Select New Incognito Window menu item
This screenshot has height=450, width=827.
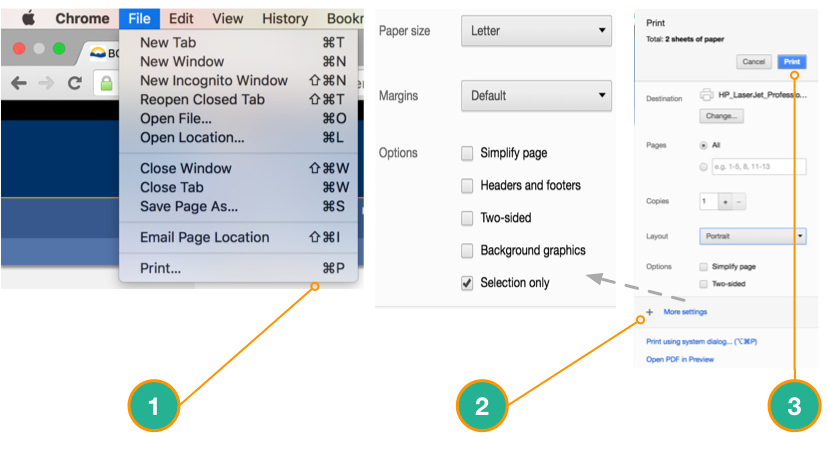pos(213,80)
